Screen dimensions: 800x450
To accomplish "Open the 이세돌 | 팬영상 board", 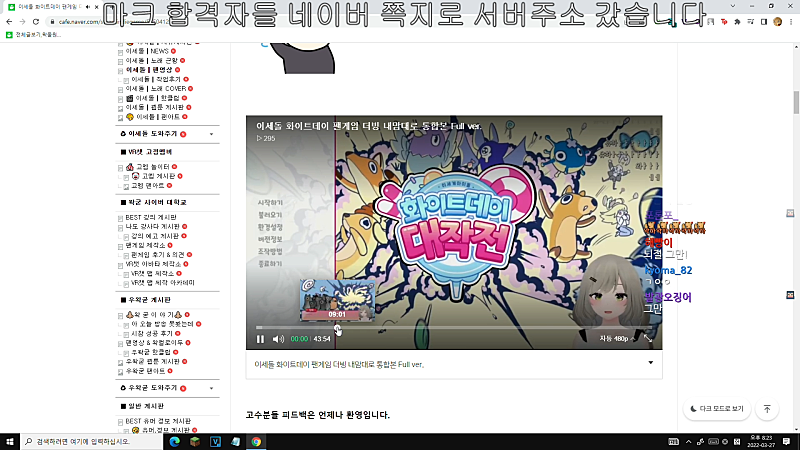I will [x=149, y=70].
